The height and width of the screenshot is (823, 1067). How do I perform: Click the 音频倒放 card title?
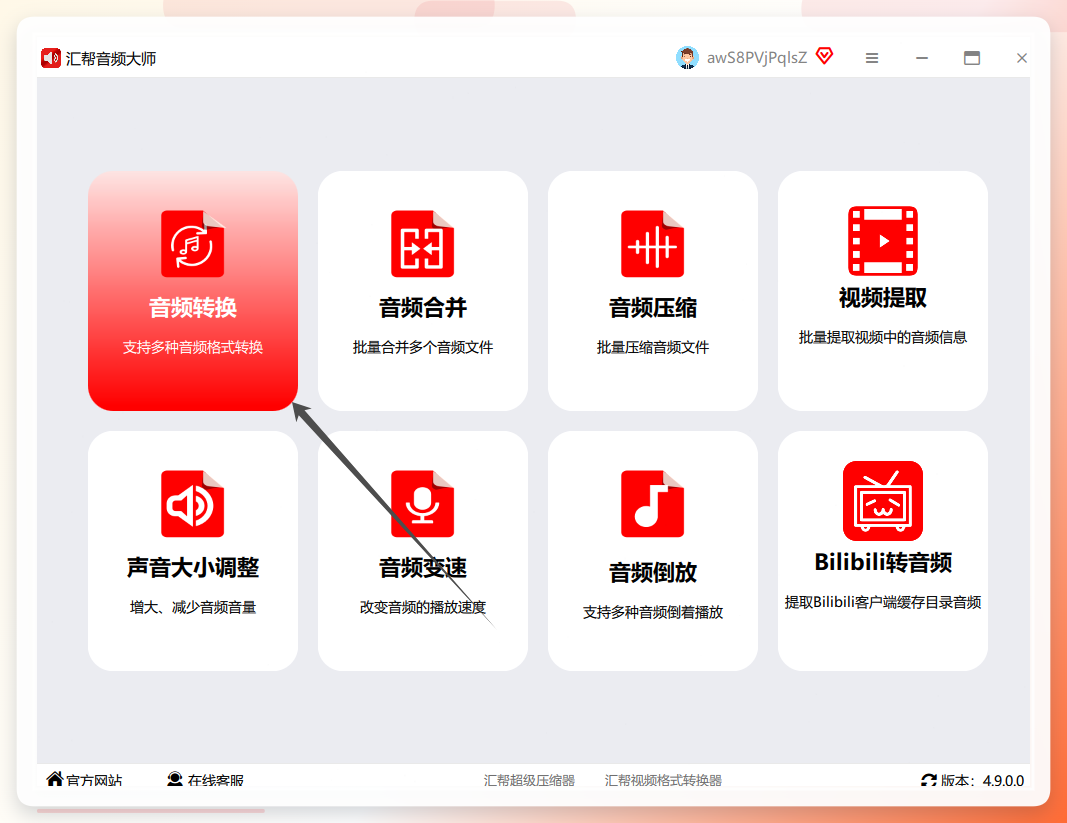[x=653, y=572]
